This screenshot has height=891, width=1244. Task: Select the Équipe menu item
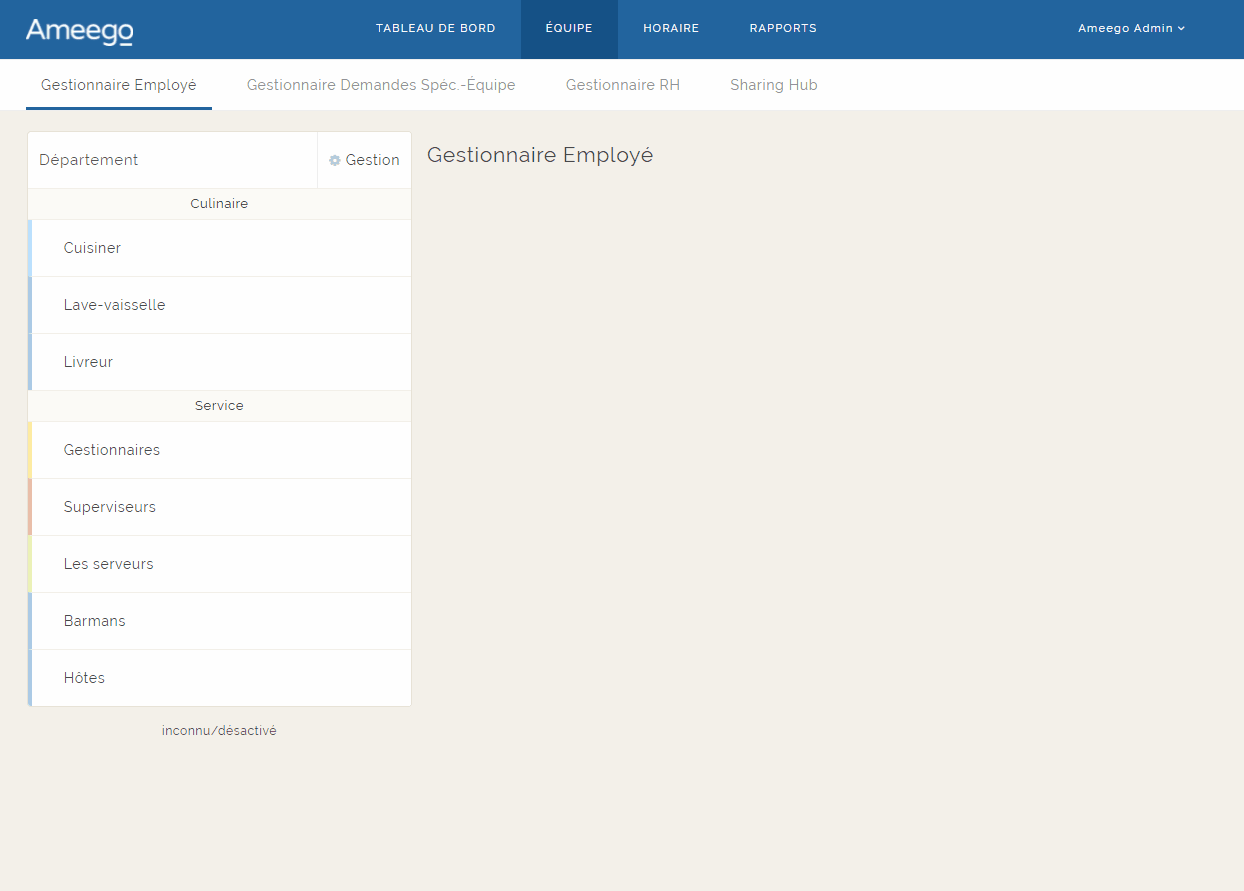[x=569, y=28]
